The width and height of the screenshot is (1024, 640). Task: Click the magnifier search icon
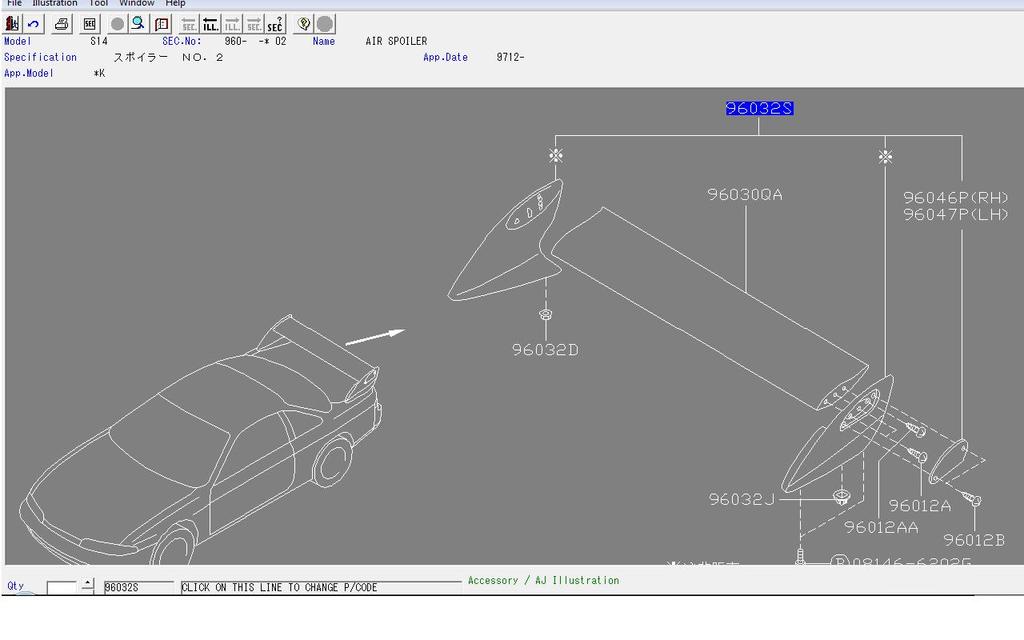point(138,24)
